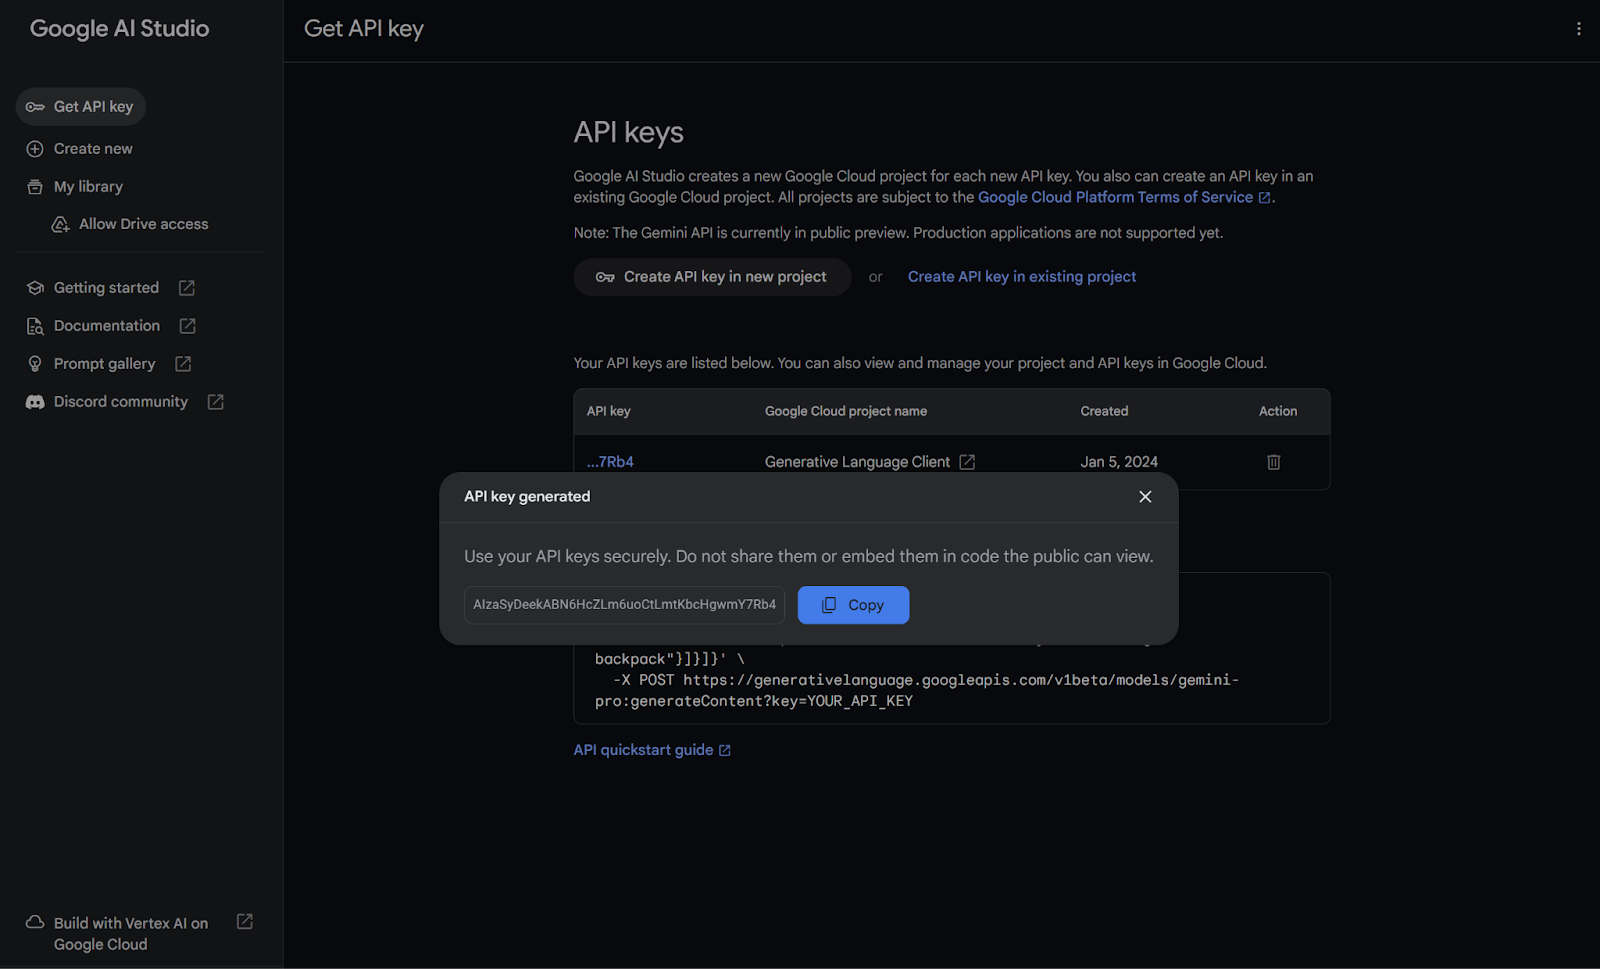Click the Google Cloud project name column header
This screenshot has width=1600, height=969.
click(846, 411)
